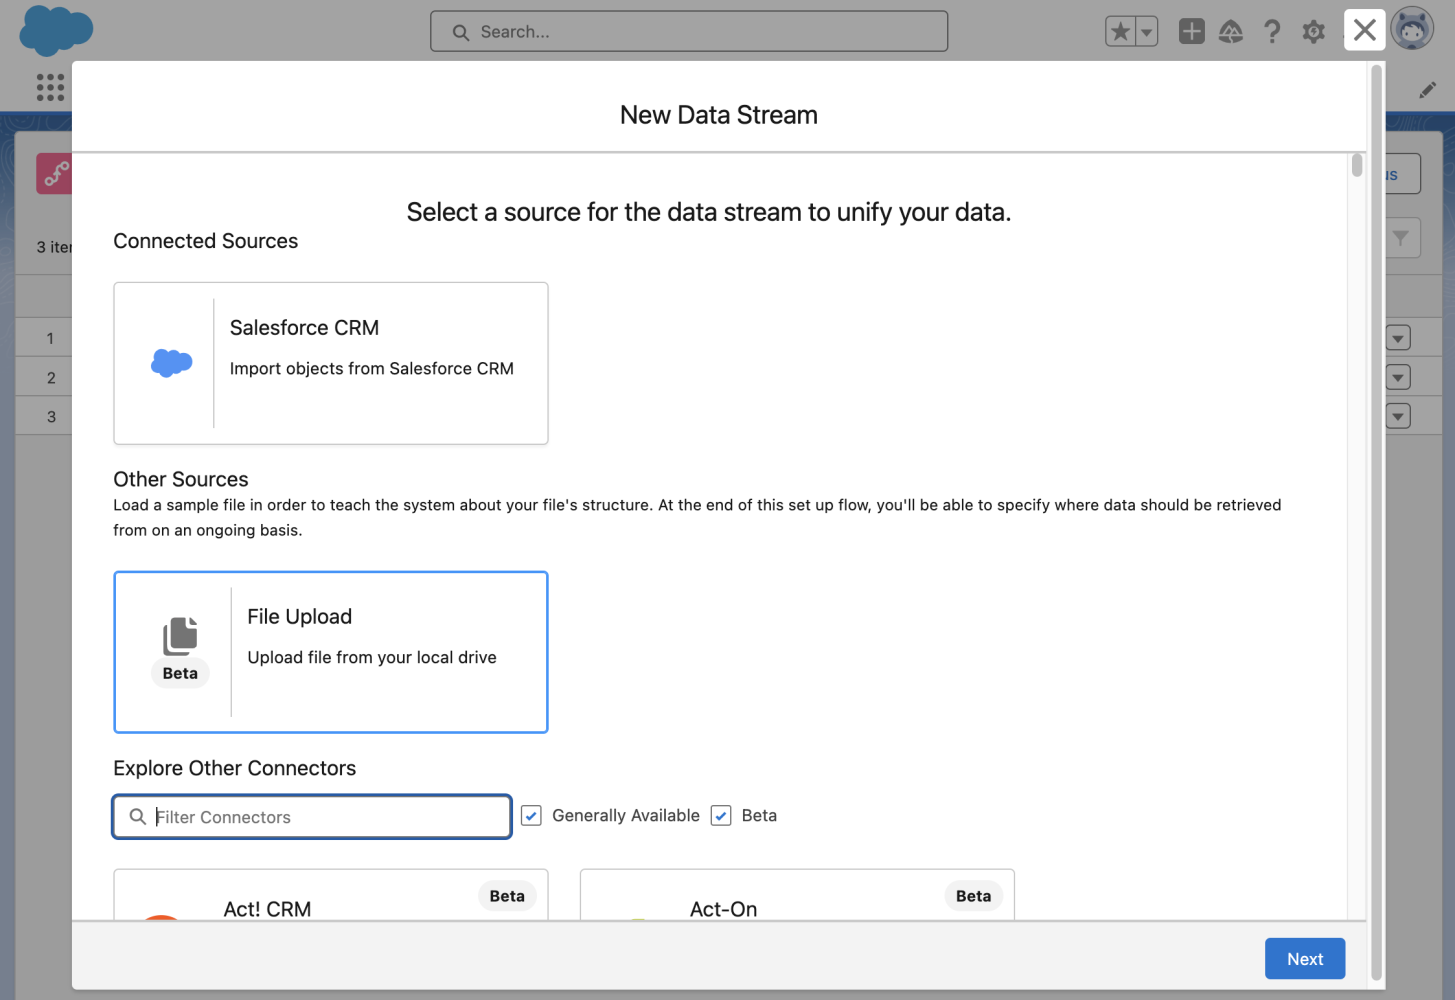Screen dimensions: 1455x1000
Task: Uncheck the Beta filter checkbox
Action: tap(720, 815)
